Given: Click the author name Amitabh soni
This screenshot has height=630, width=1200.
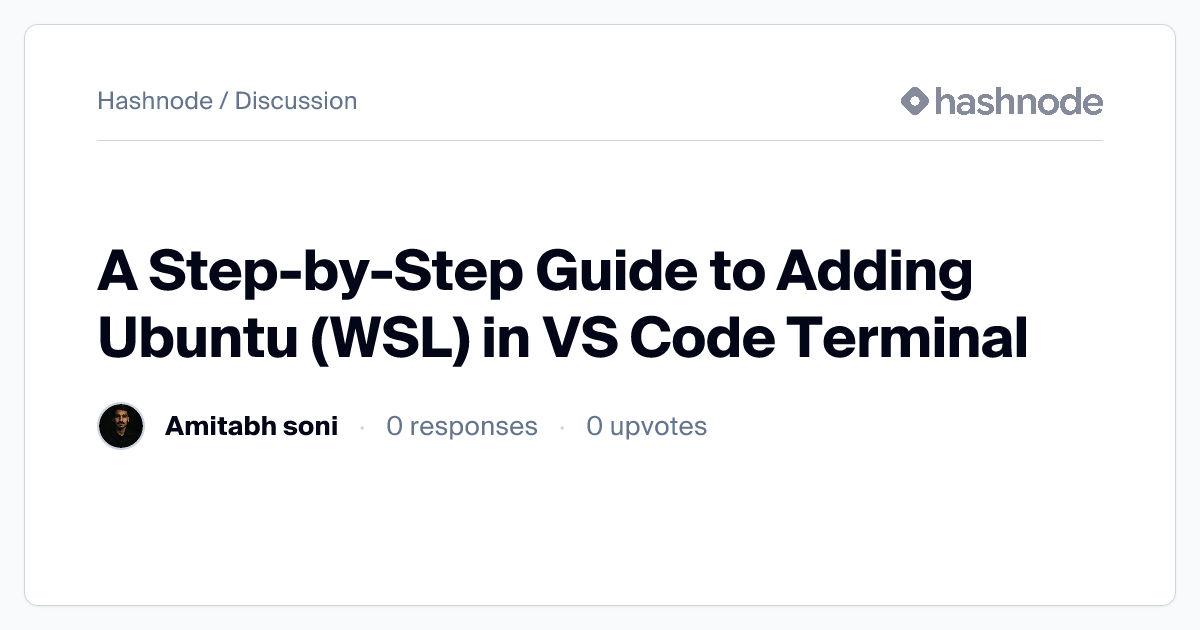Looking at the screenshot, I should coord(251,427).
